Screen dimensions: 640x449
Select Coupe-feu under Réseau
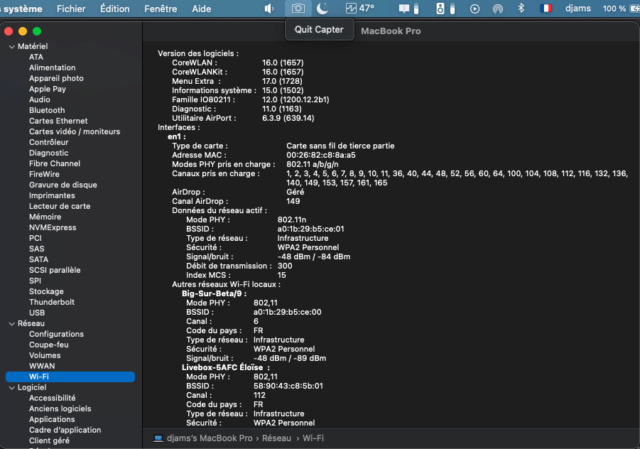[x=49, y=345]
